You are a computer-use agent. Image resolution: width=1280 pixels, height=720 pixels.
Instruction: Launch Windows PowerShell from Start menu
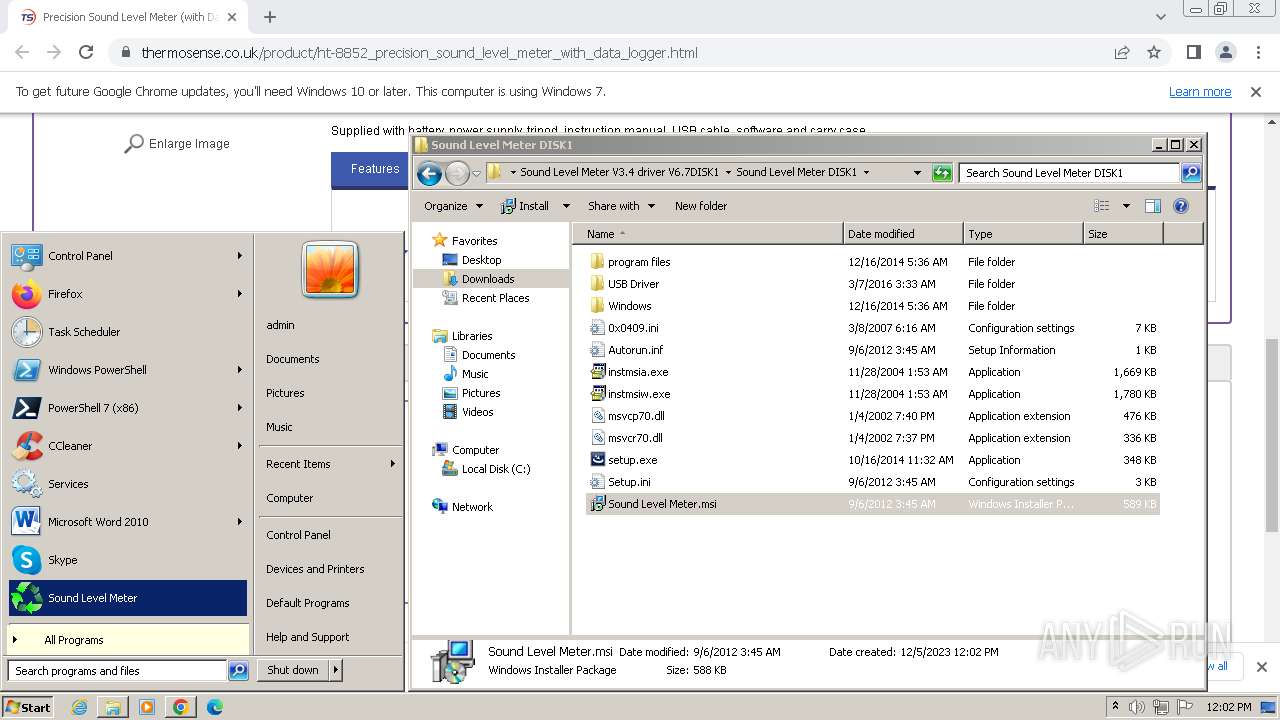tap(128, 370)
